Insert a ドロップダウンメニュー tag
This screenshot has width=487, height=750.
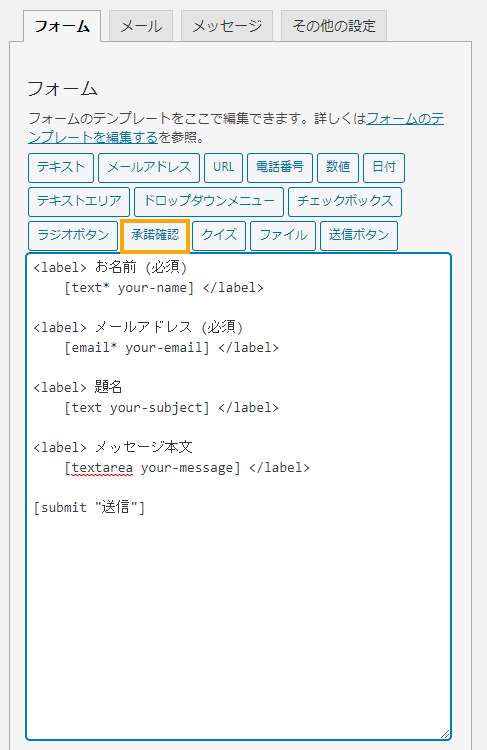click(x=209, y=202)
